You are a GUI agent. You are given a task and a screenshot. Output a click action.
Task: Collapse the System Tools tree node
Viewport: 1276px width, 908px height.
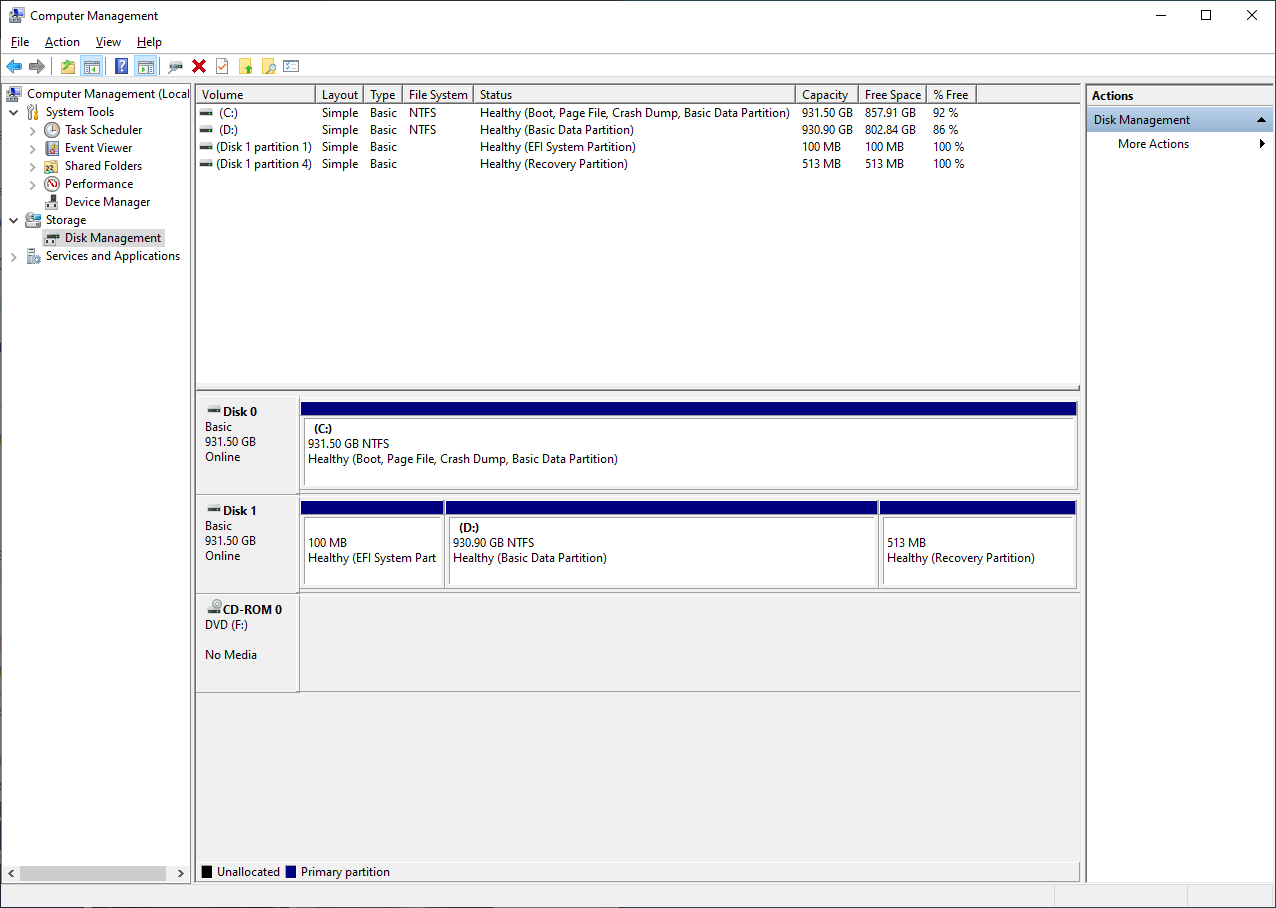point(13,111)
